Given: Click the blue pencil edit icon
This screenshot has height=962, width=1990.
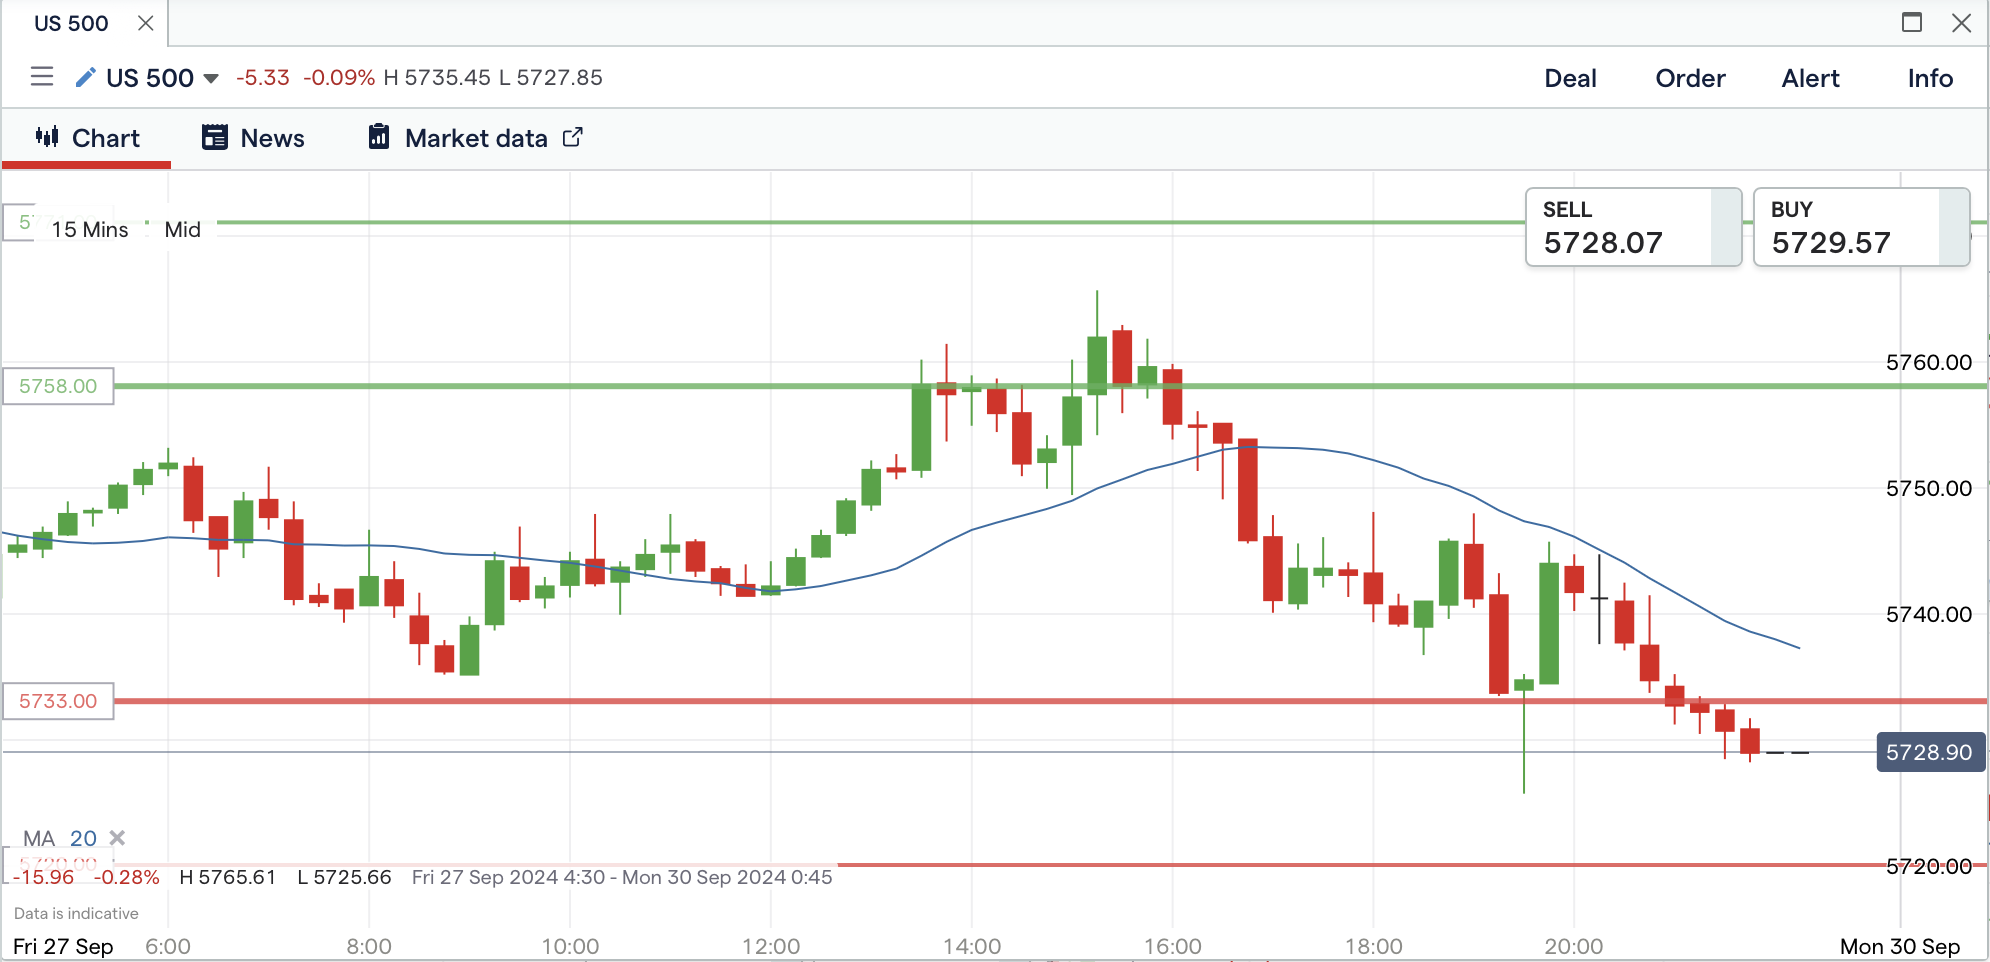Looking at the screenshot, I should tap(86, 77).
